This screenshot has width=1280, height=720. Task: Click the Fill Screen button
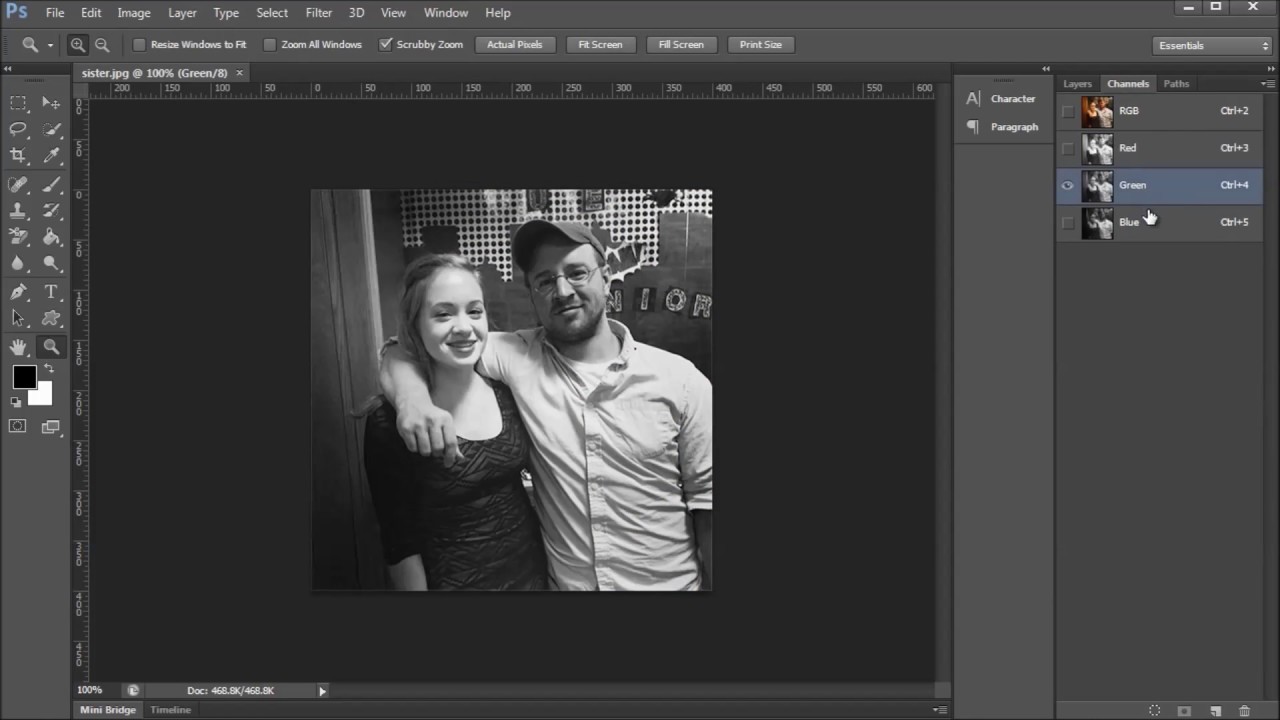[x=681, y=45]
